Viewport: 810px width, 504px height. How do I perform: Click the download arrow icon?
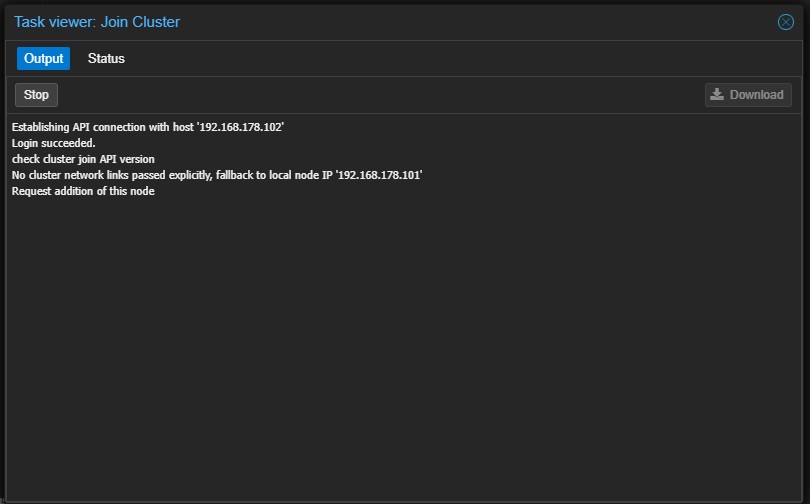pyautogui.click(x=716, y=94)
